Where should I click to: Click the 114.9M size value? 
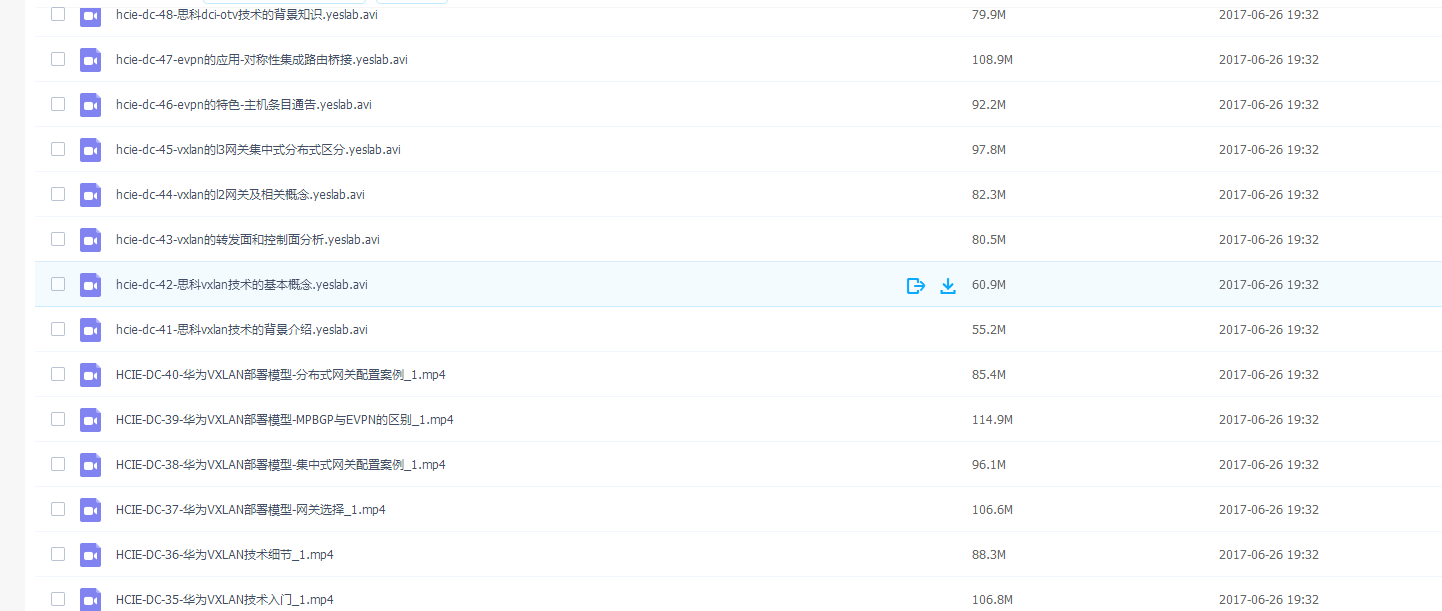point(992,420)
